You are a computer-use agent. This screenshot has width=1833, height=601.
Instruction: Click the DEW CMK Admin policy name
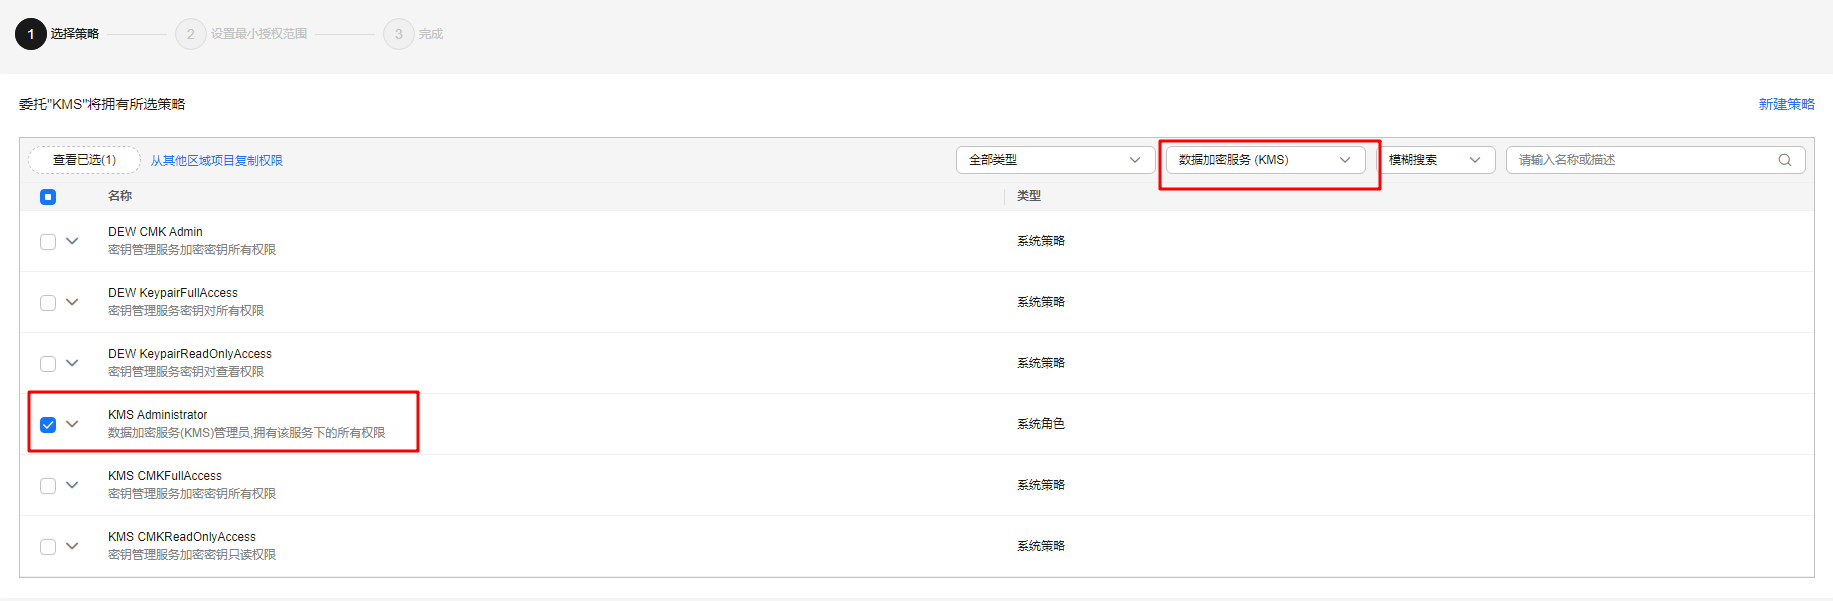coord(155,232)
